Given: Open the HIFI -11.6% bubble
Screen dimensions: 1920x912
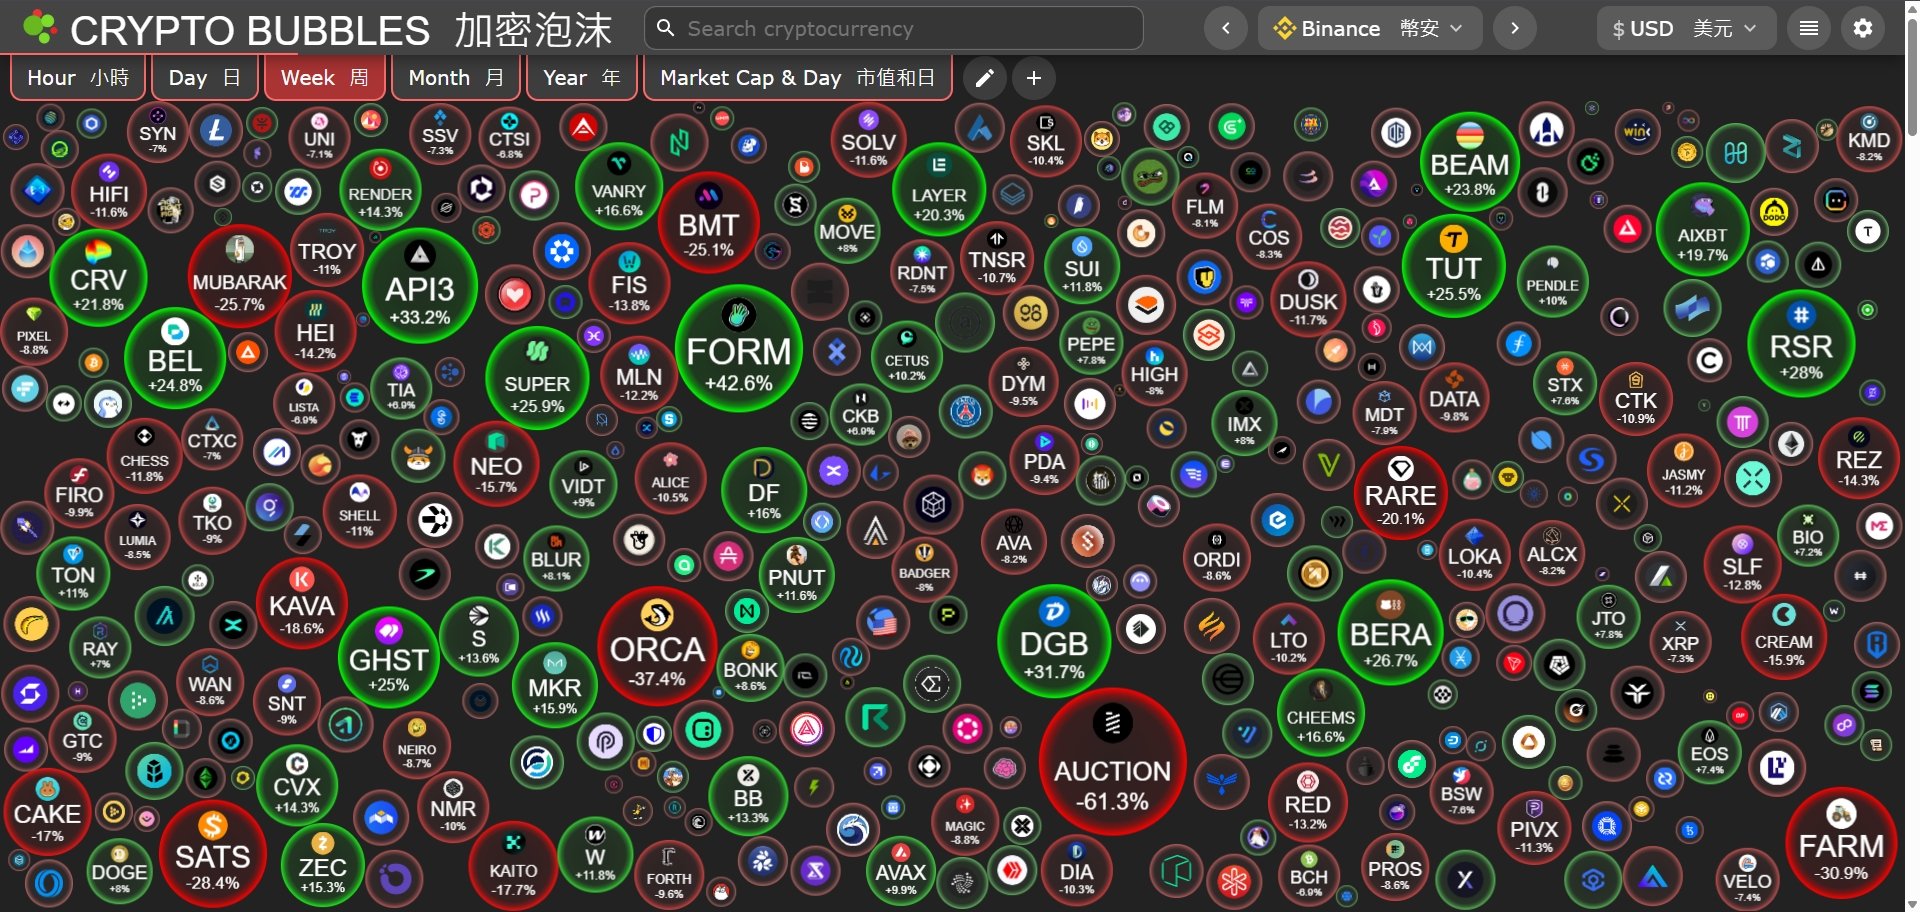Looking at the screenshot, I should tap(109, 191).
